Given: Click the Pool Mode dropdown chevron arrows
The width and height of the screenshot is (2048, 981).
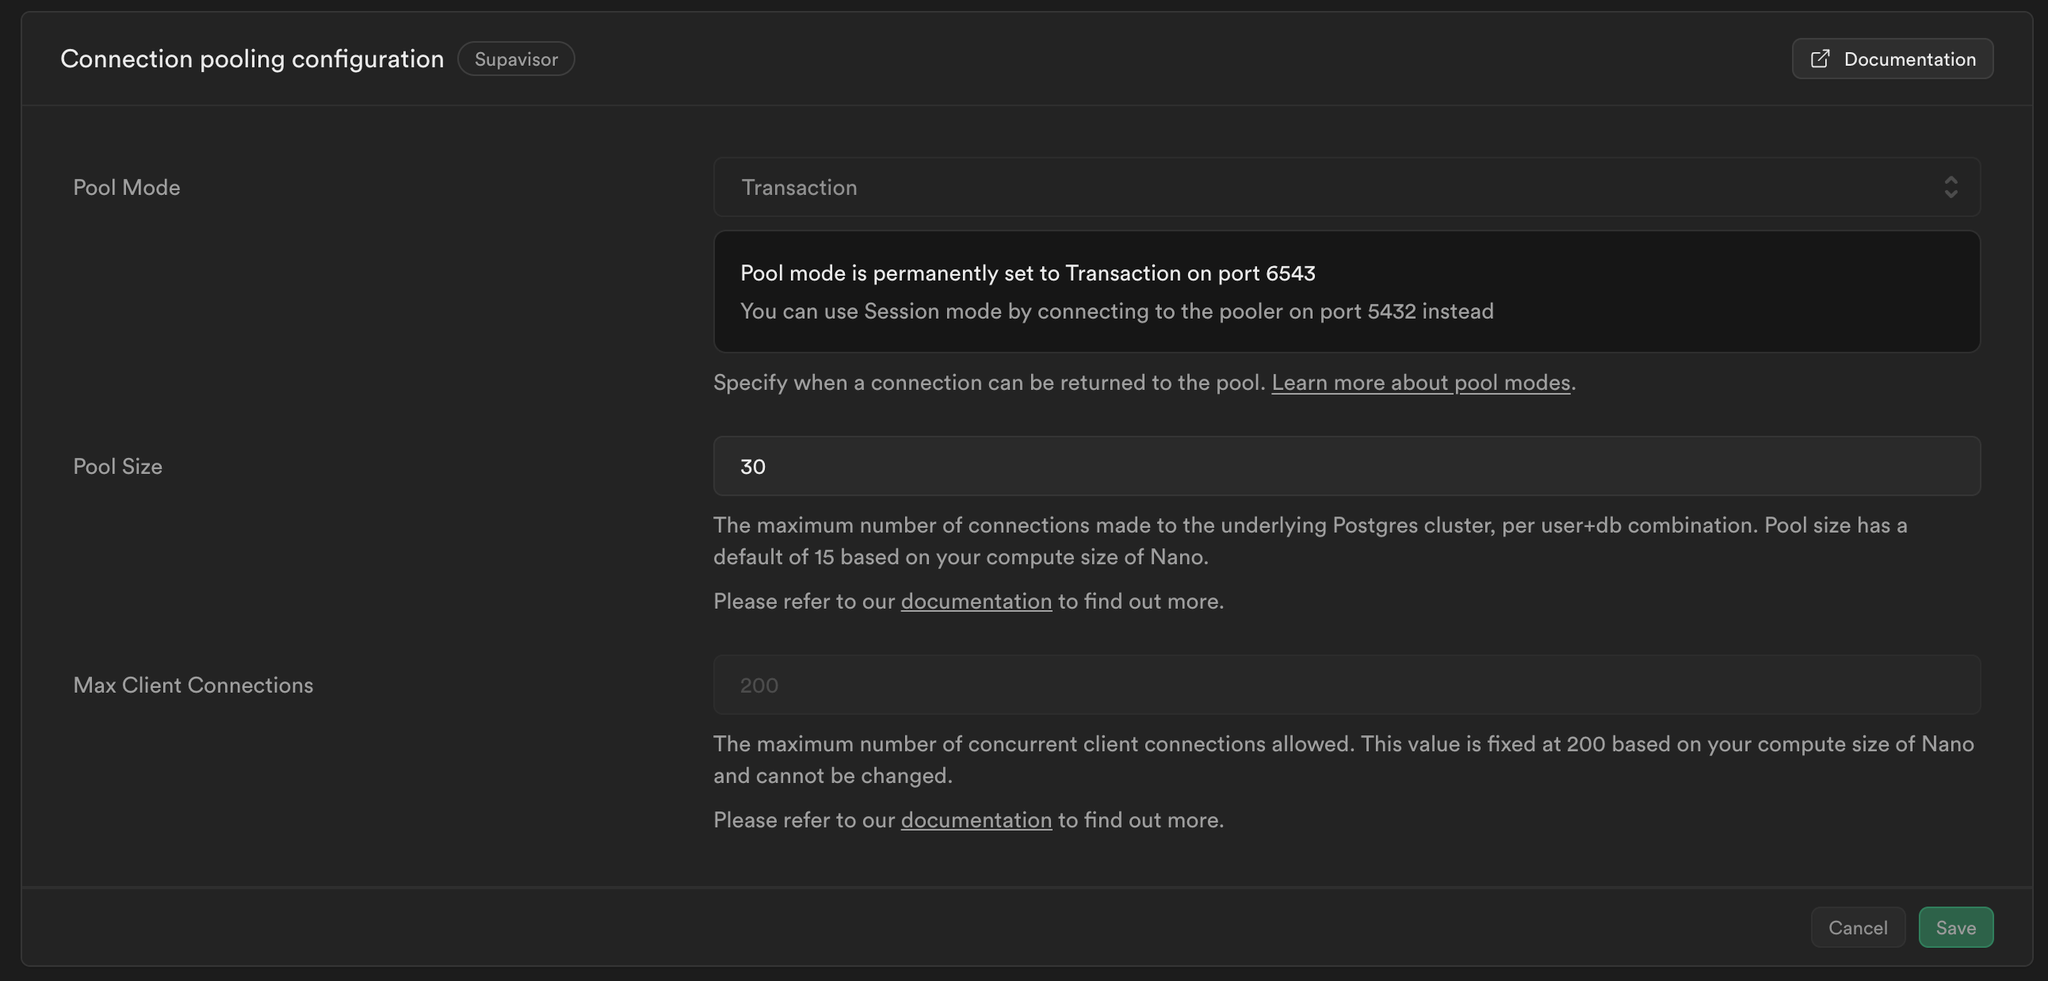Looking at the screenshot, I should (x=1950, y=187).
